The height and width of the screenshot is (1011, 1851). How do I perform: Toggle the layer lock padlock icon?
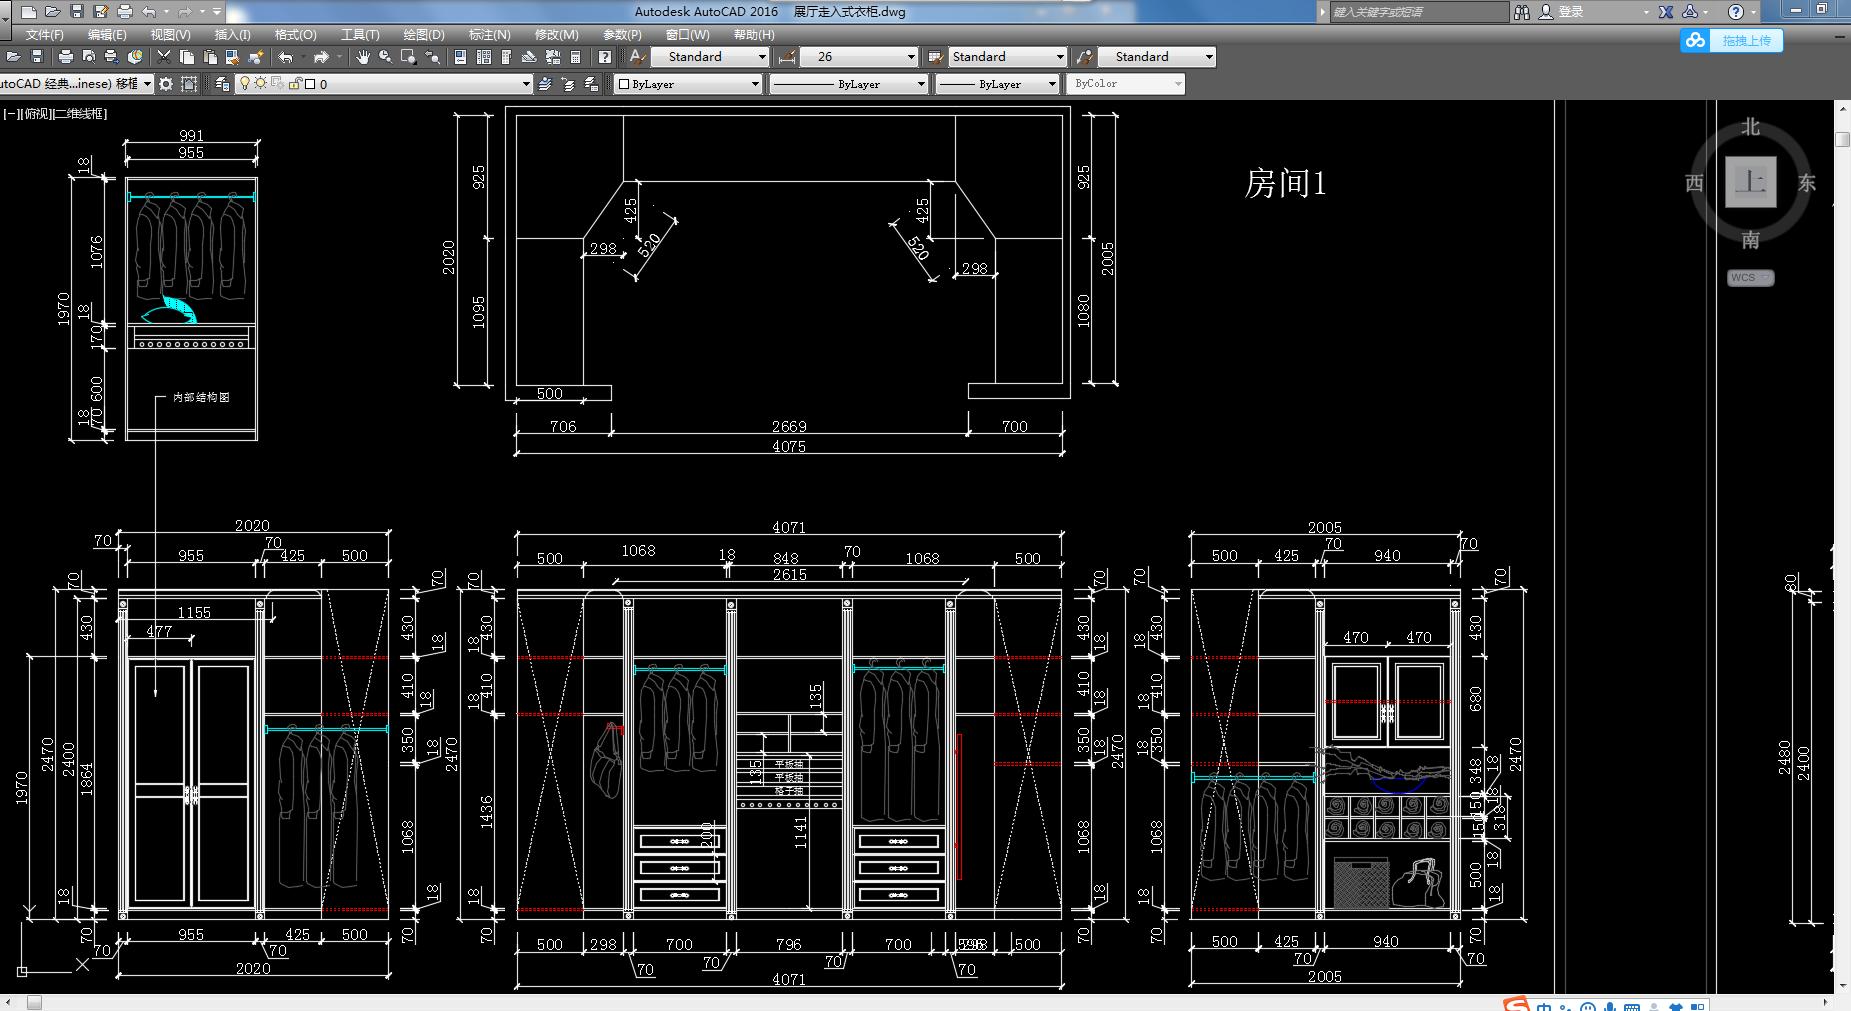295,84
